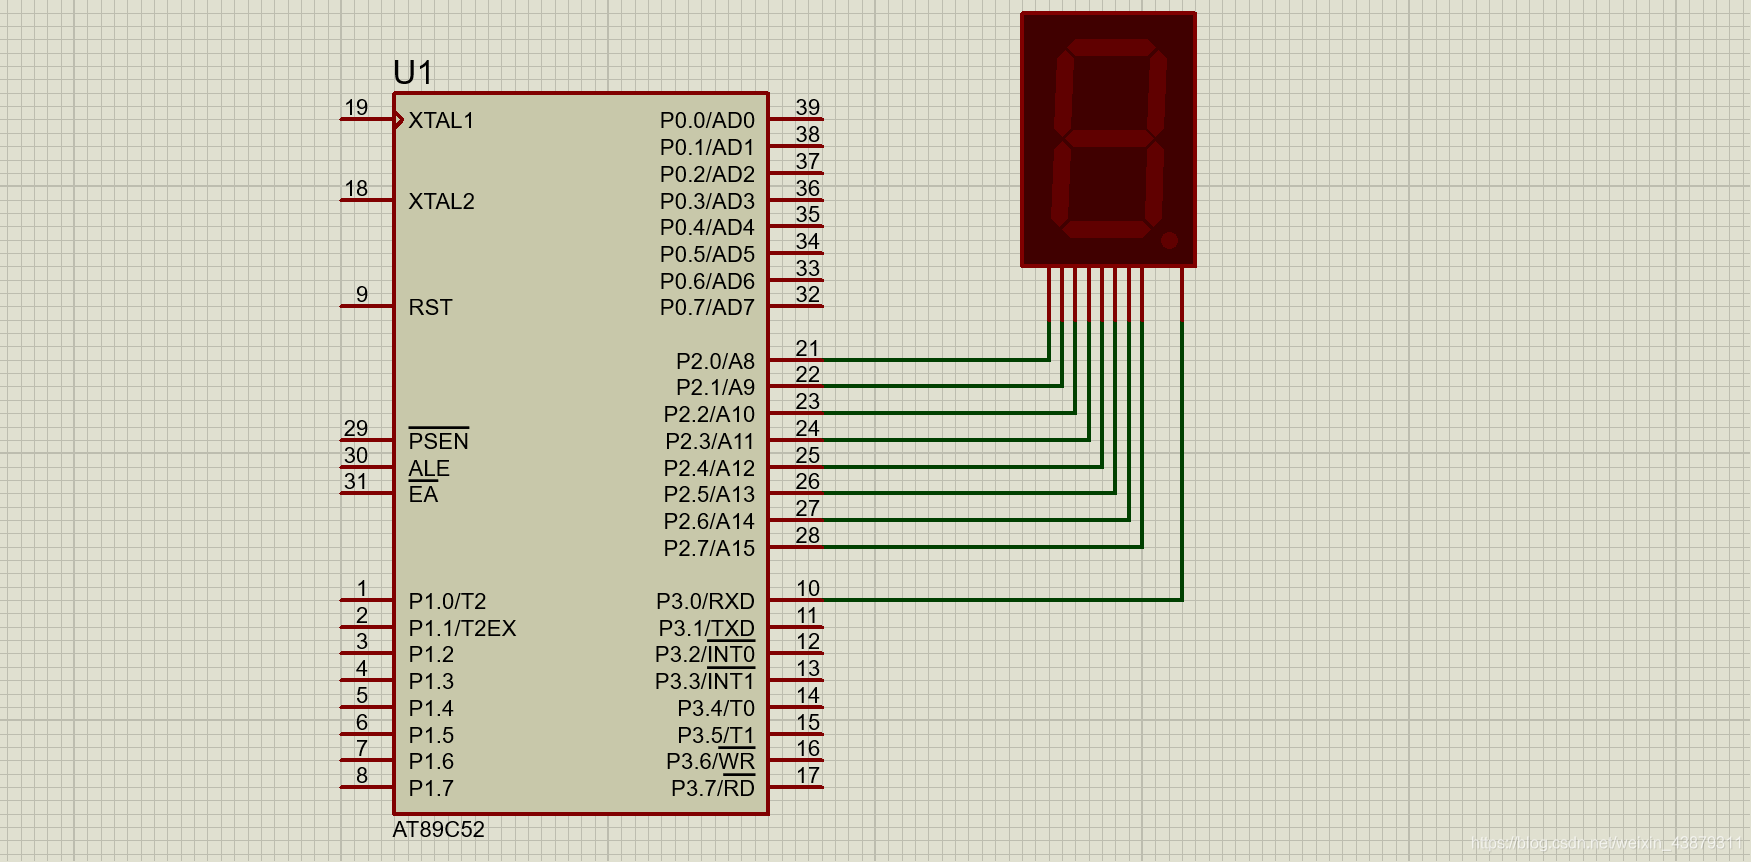1751x862 pixels.
Task: Click pin number 19 beside XTAL1
Action: pyautogui.click(x=356, y=107)
